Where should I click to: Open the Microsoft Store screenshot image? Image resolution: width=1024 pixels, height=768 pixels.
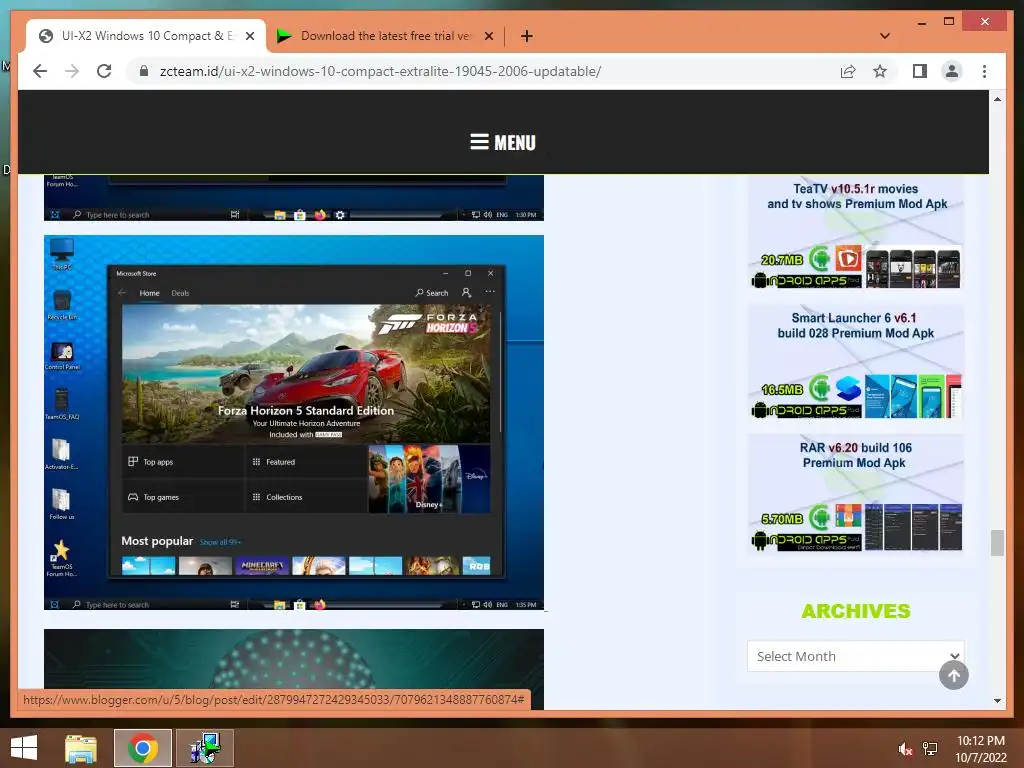[294, 423]
